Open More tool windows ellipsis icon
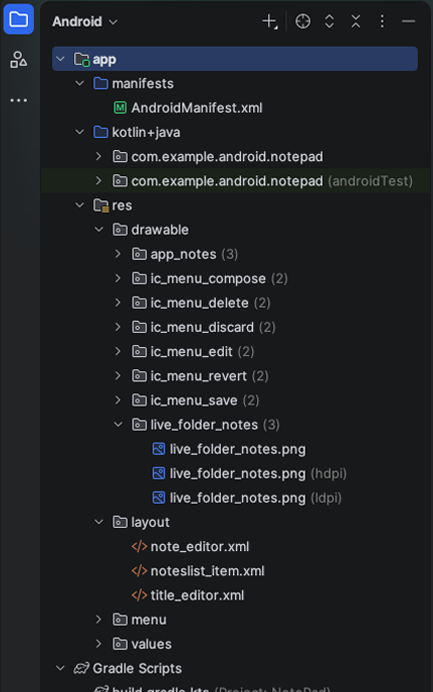Screen dimensions: 433x692 [x=19, y=100]
